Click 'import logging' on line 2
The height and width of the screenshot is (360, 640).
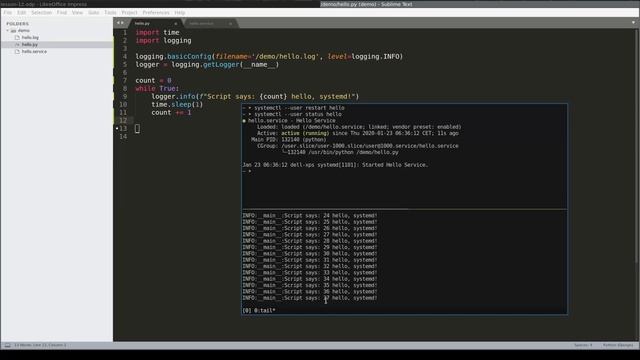163,41
